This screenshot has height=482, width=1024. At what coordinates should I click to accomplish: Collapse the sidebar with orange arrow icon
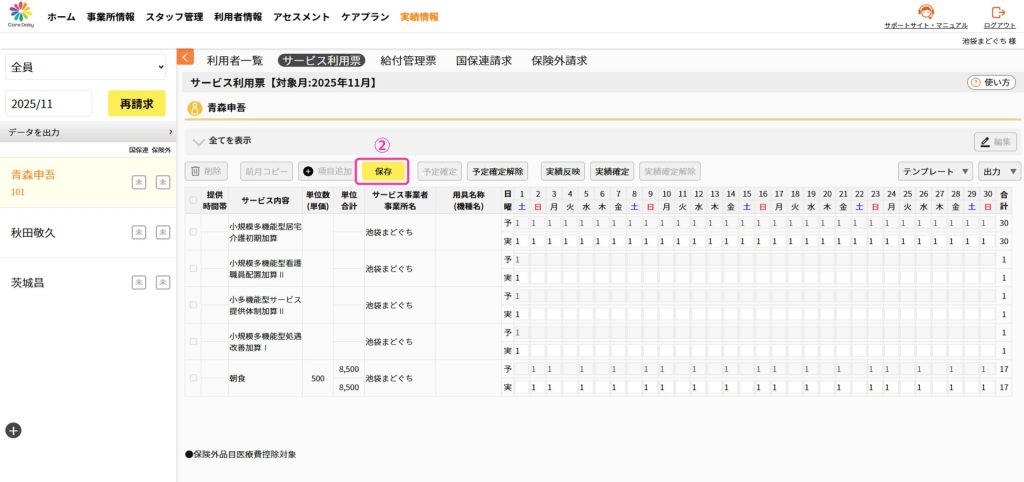pos(185,59)
